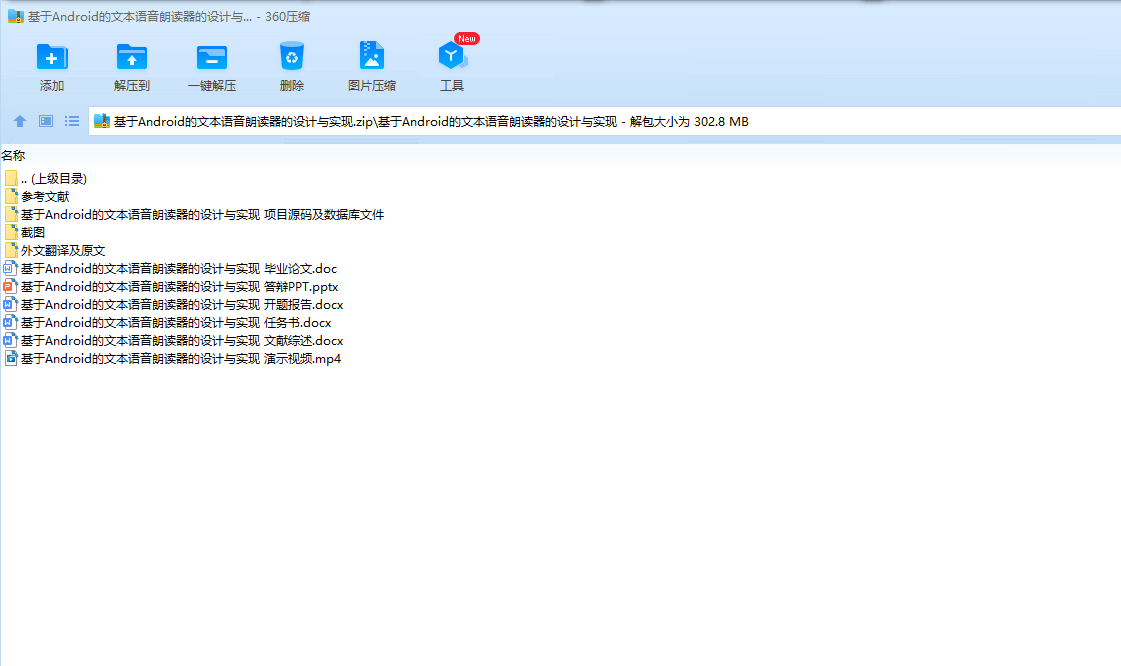Select the 开题报告.docx file name

[x=182, y=304]
